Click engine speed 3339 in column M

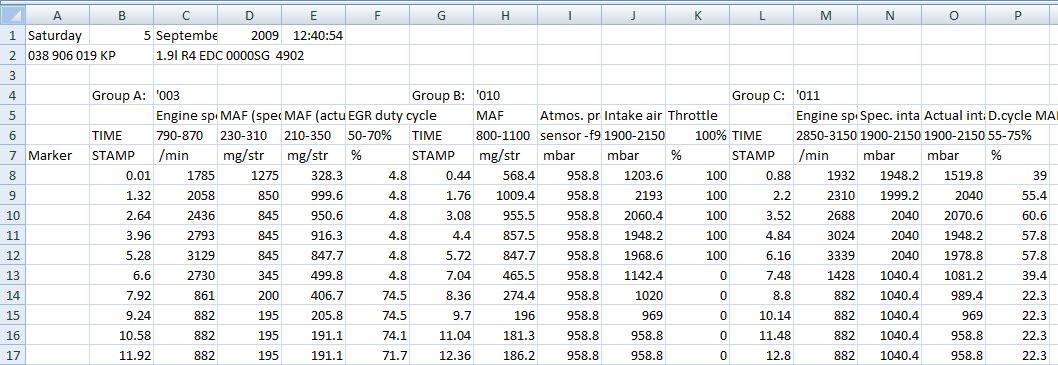point(825,256)
